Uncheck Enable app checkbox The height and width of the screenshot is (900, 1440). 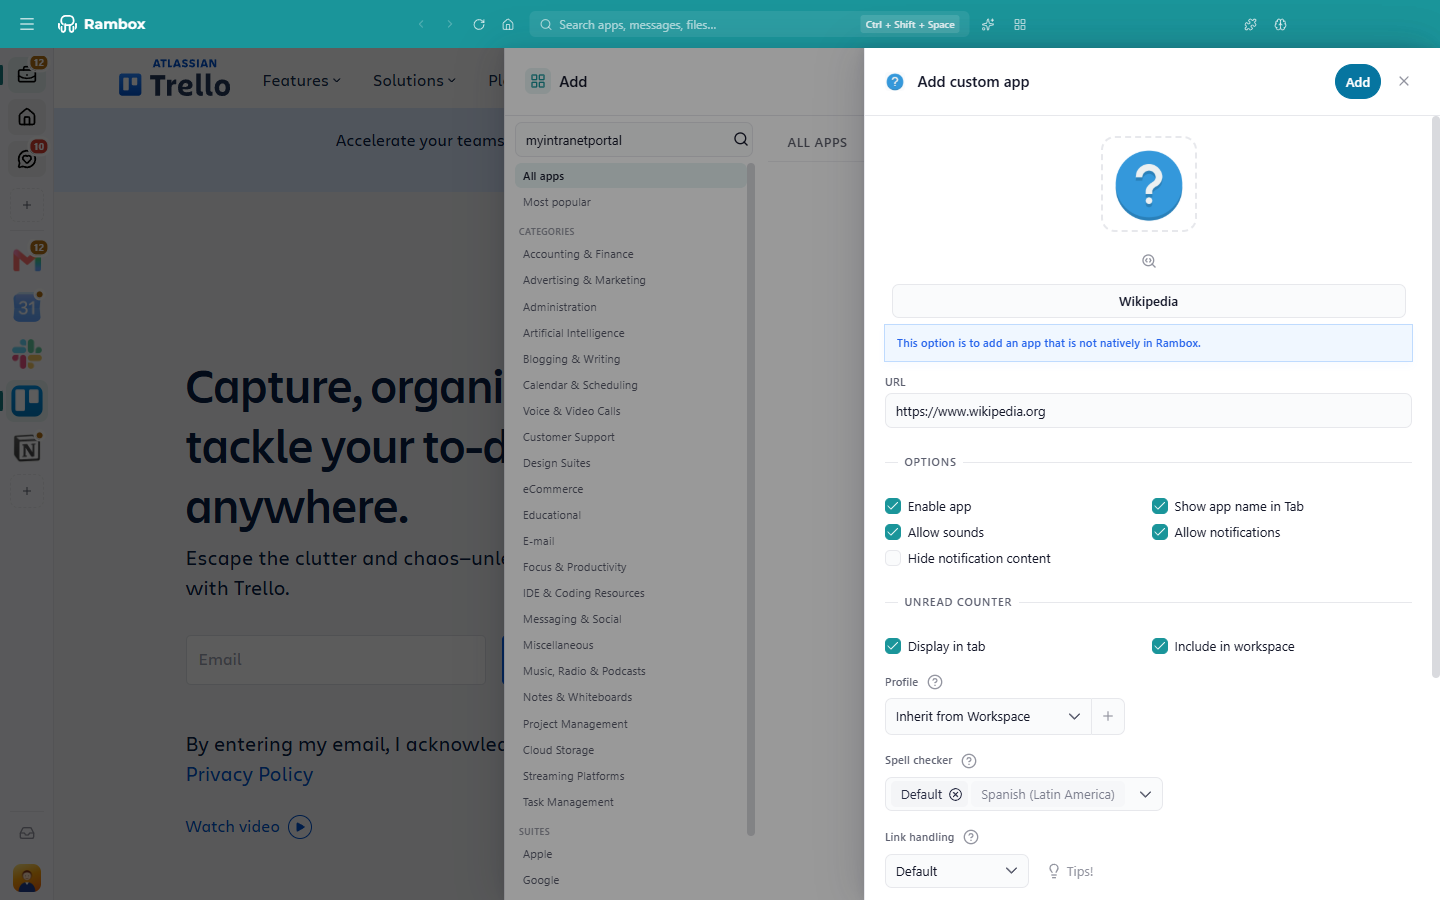[x=893, y=506]
